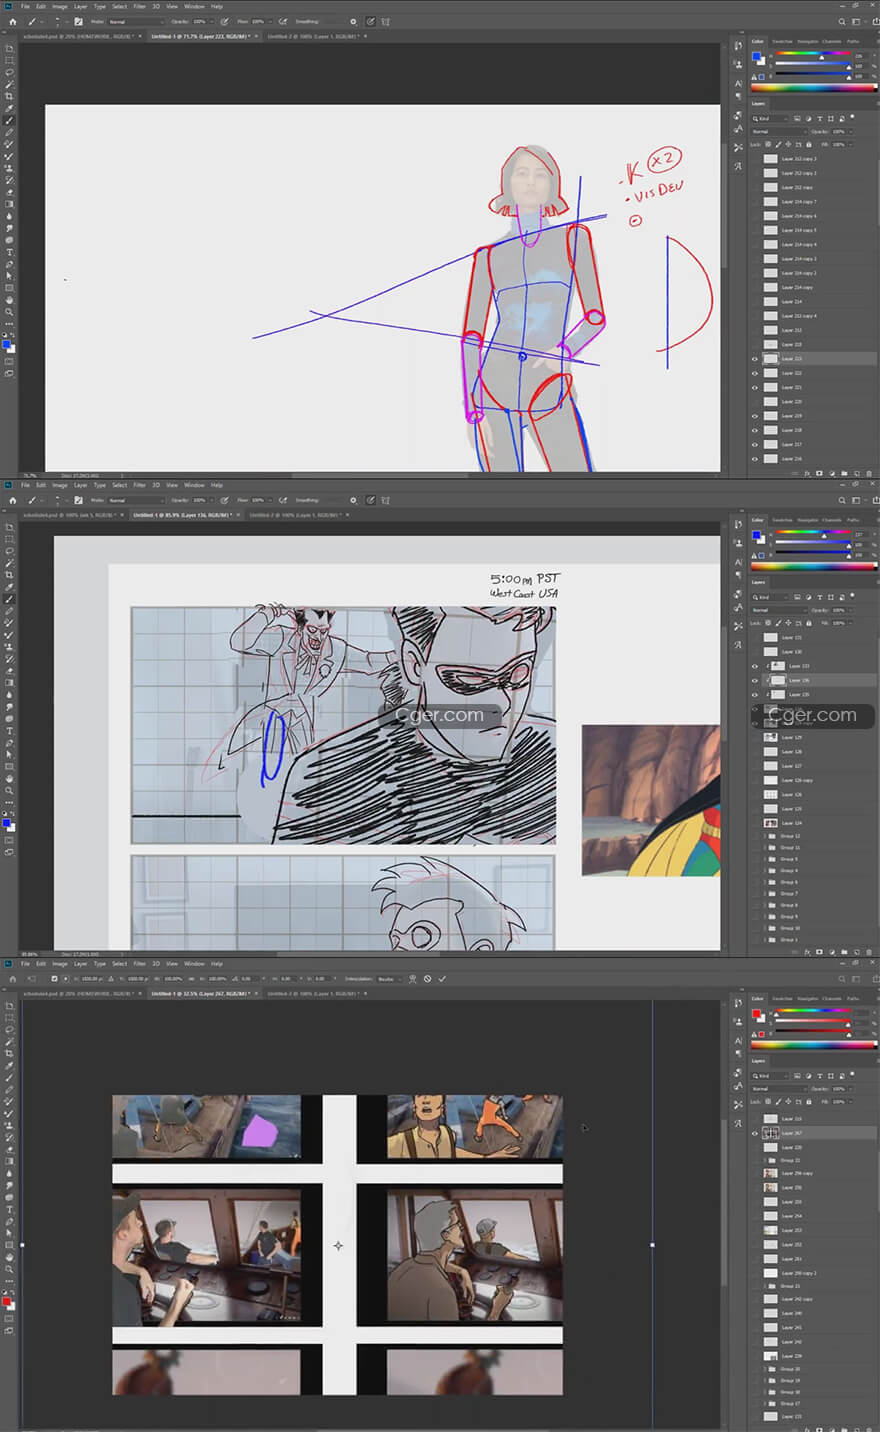Select the Eyedropper tool in top window toolbar
Image resolution: width=880 pixels, height=1432 pixels.
(x=9, y=108)
